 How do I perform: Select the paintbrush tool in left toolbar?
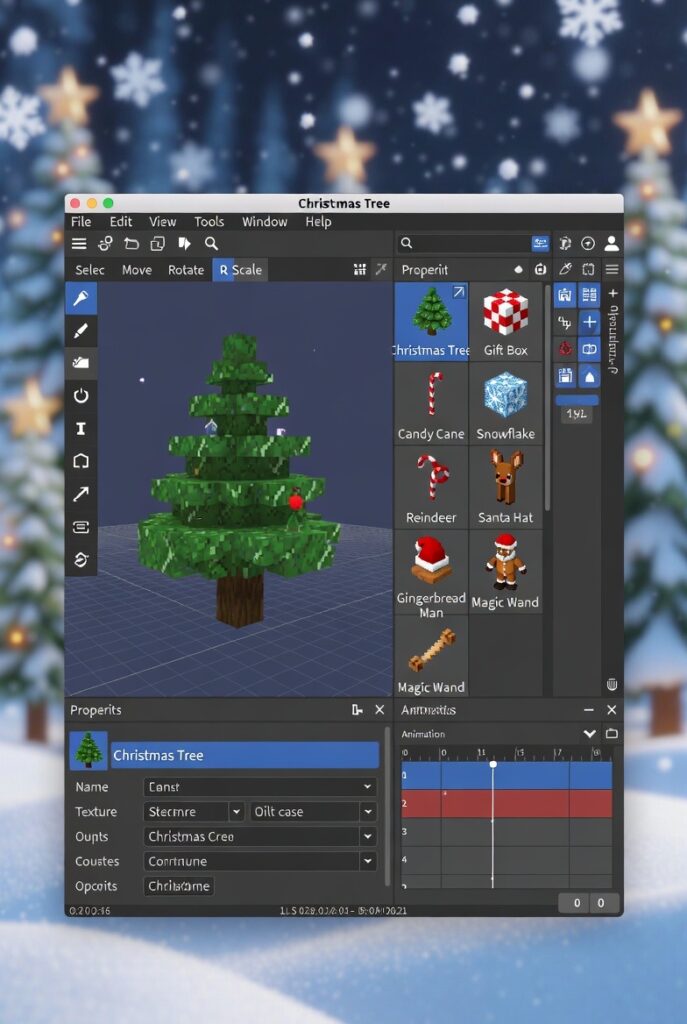coord(81,331)
